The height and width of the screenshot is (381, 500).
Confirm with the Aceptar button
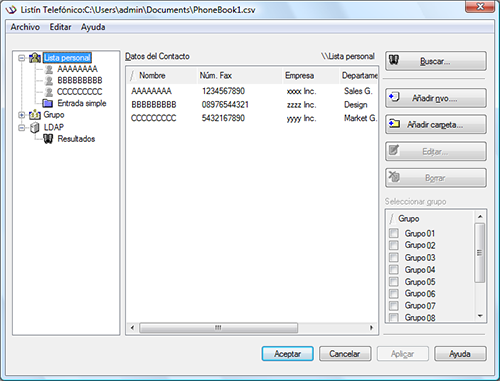[x=287, y=354]
